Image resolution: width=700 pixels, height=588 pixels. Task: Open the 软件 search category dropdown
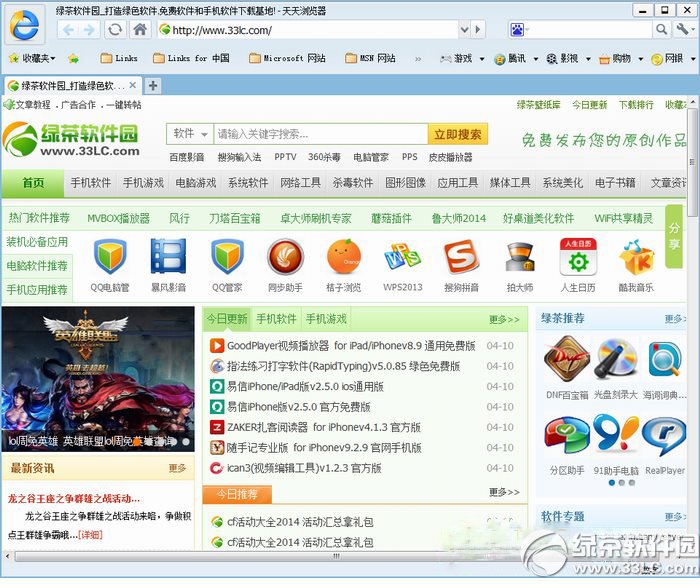point(190,133)
